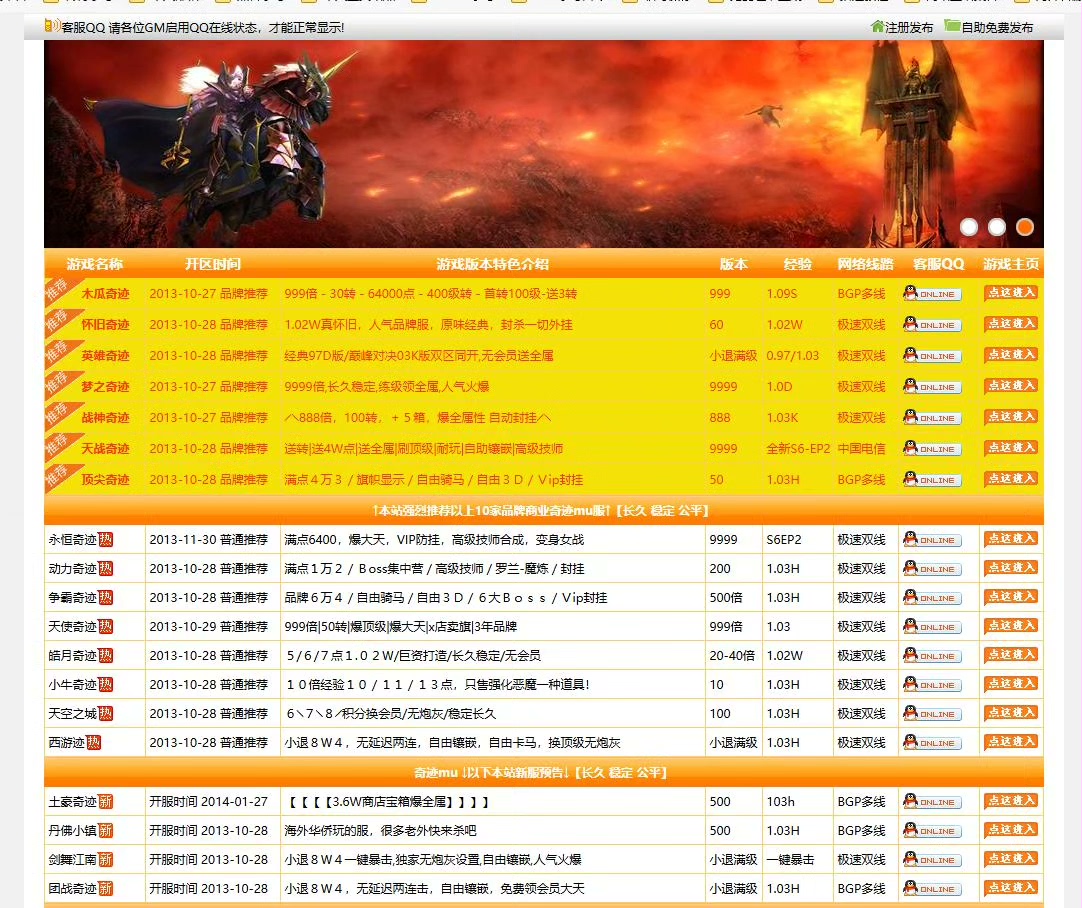This screenshot has height=908, width=1082.
Task: Click 点这进入 for 土豪奇迹 row
Action: [x=1011, y=802]
